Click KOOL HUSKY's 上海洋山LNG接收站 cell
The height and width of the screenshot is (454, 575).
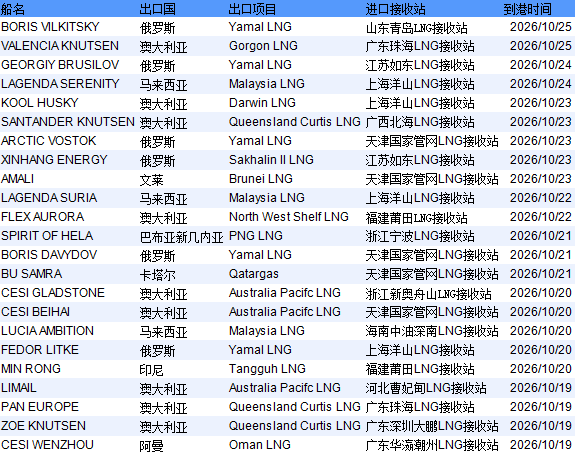pos(420,103)
